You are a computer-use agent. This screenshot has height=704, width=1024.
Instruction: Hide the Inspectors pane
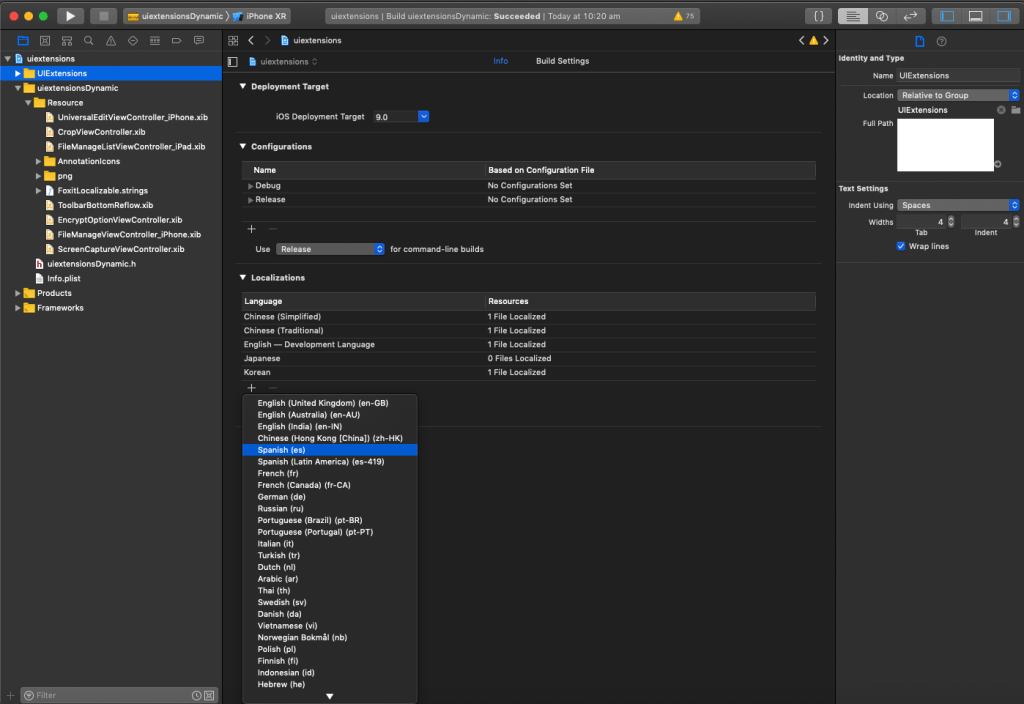[x=1004, y=16]
